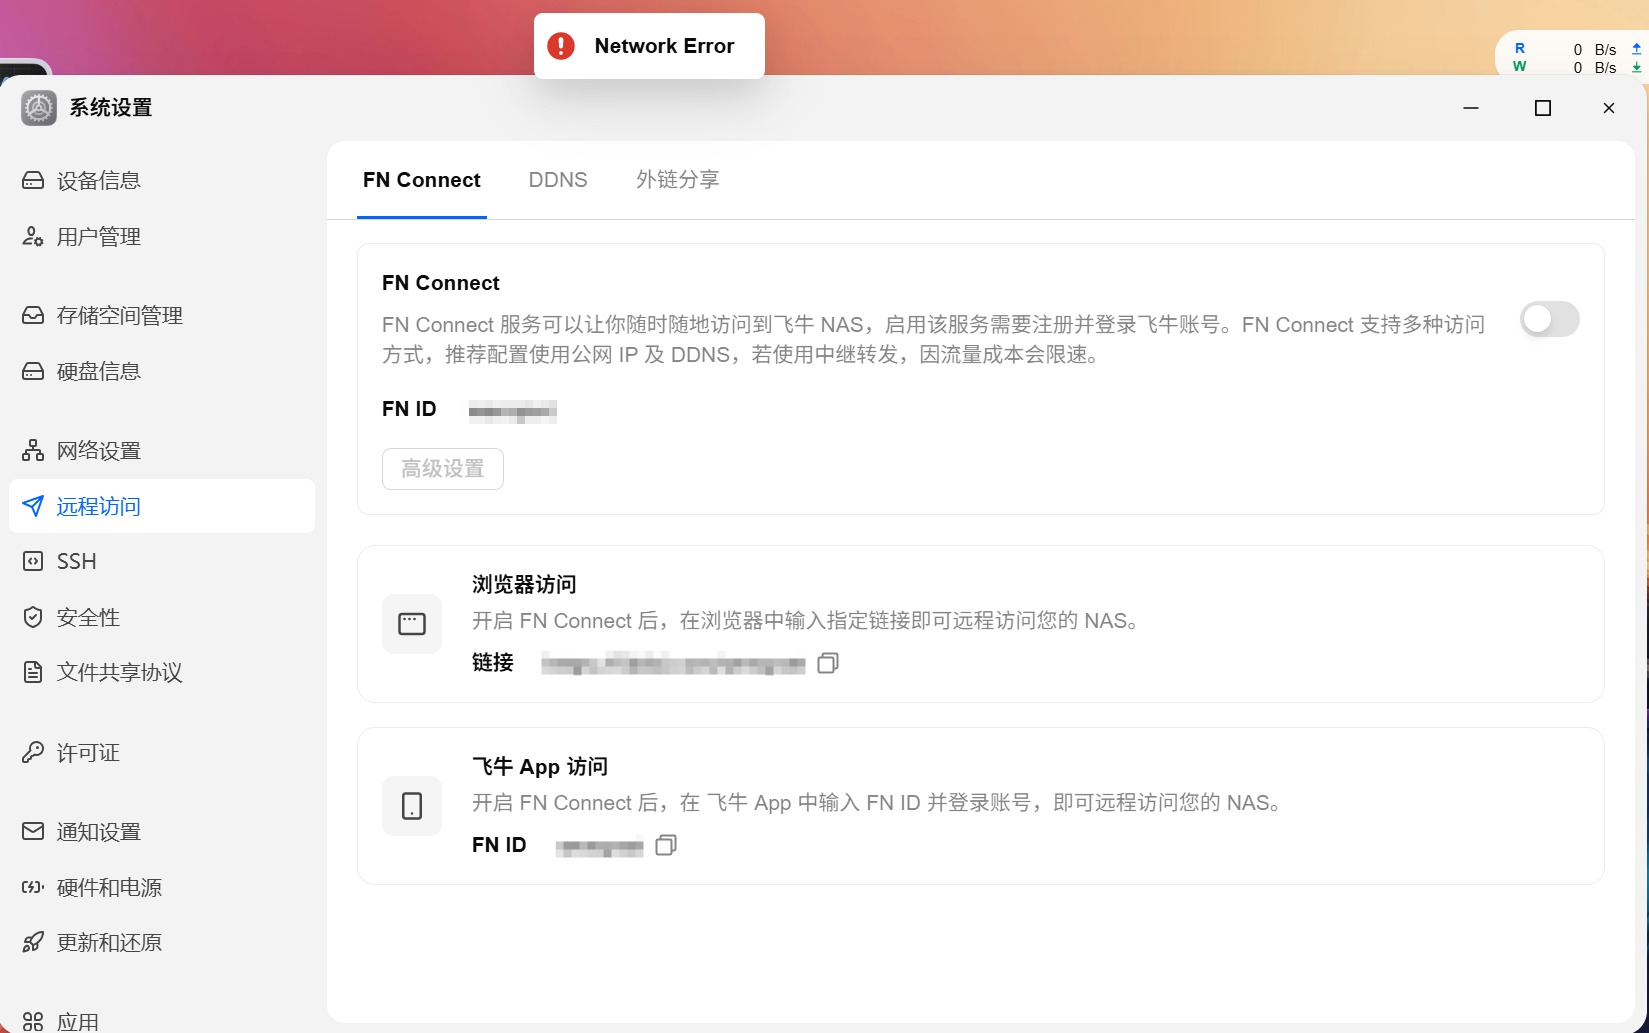The height and width of the screenshot is (1033, 1649).
Task: Enable the FN Connect toggle switch
Action: point(1549,319)
